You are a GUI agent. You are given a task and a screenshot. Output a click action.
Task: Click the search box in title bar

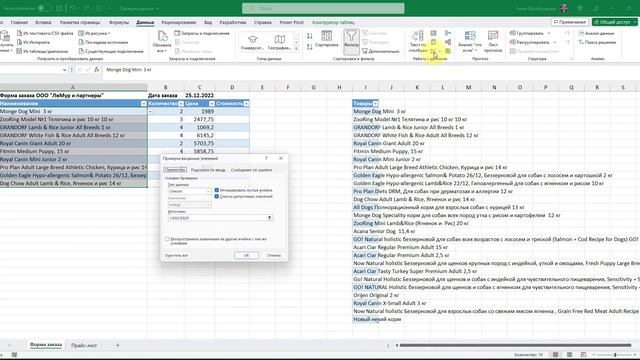tap(323, 8)
